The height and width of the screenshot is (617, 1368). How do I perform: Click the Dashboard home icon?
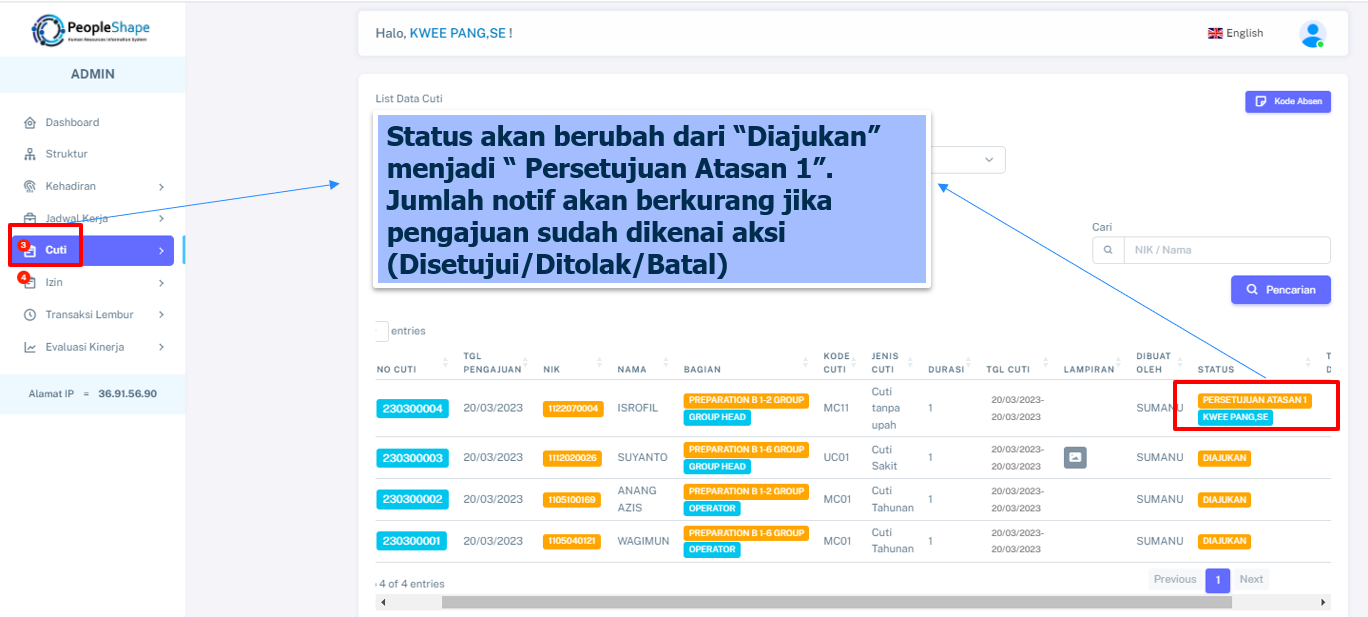click(30, 123)
